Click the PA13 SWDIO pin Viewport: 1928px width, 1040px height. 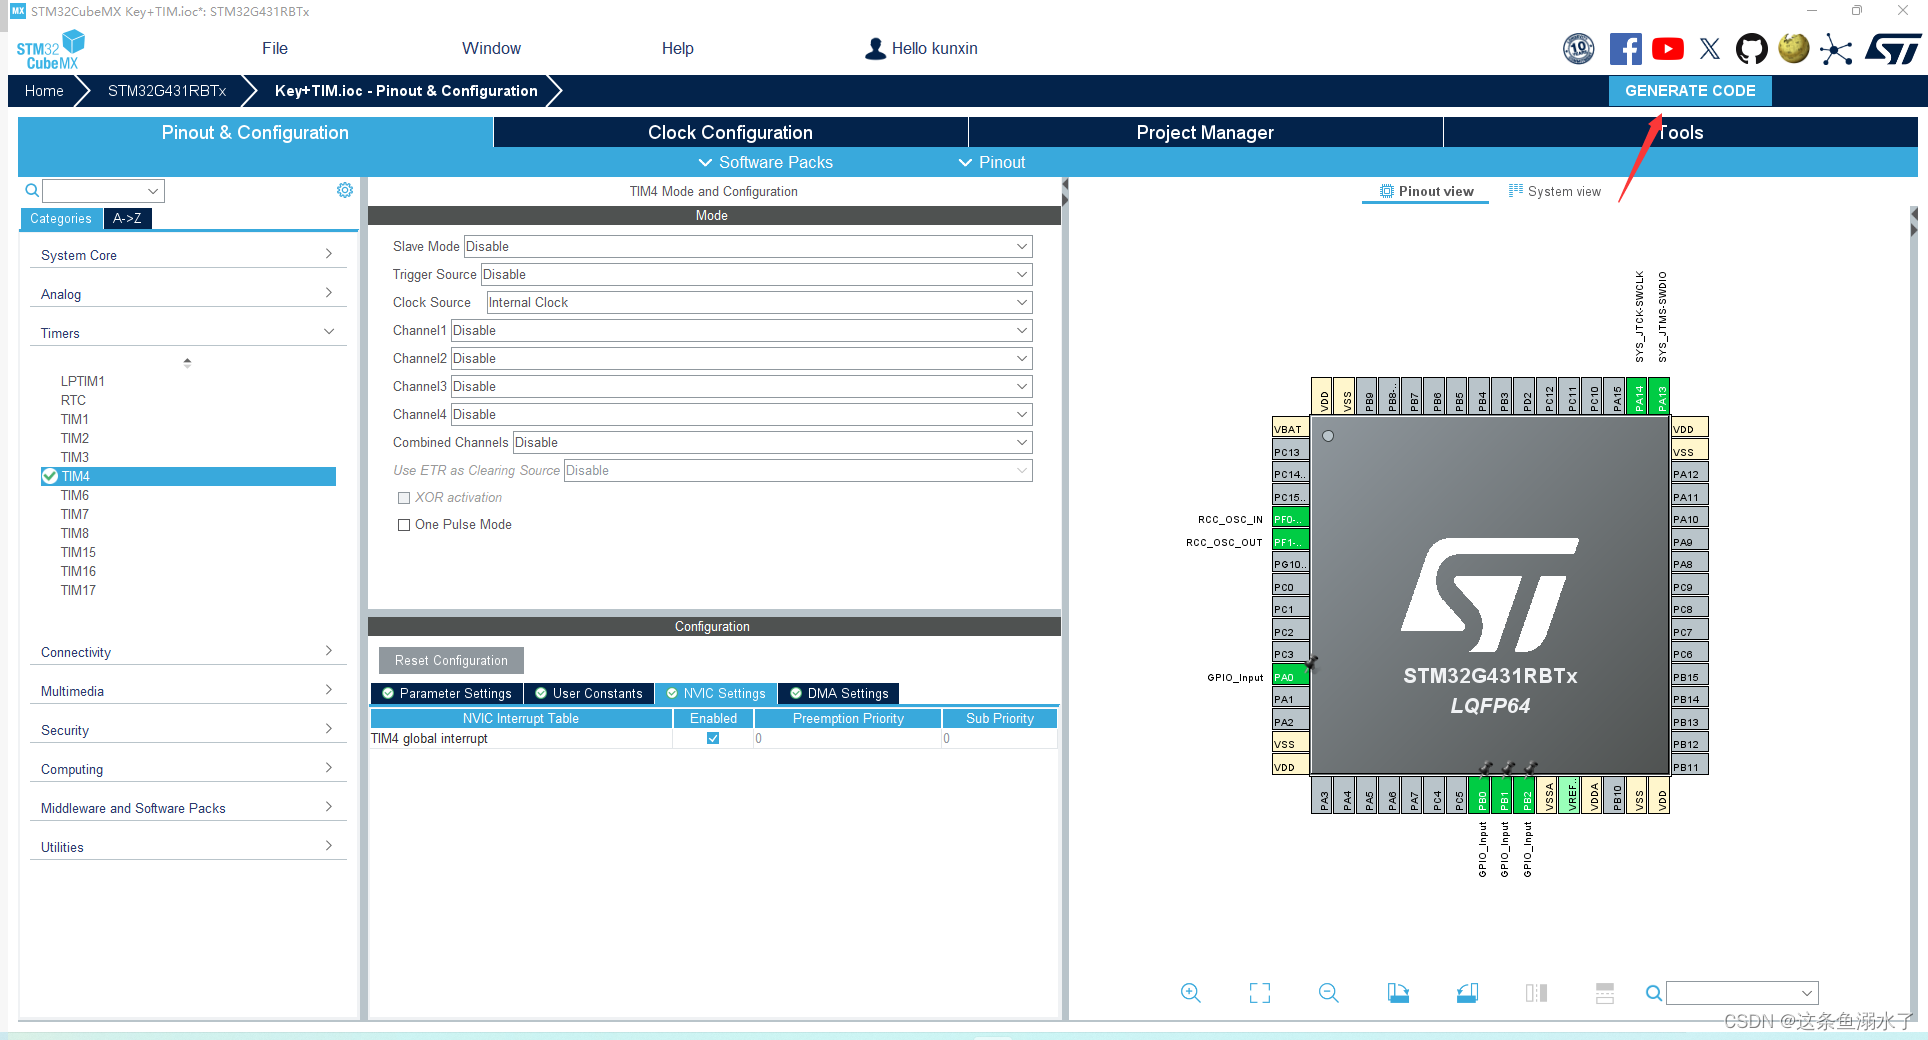(1662, 396)
